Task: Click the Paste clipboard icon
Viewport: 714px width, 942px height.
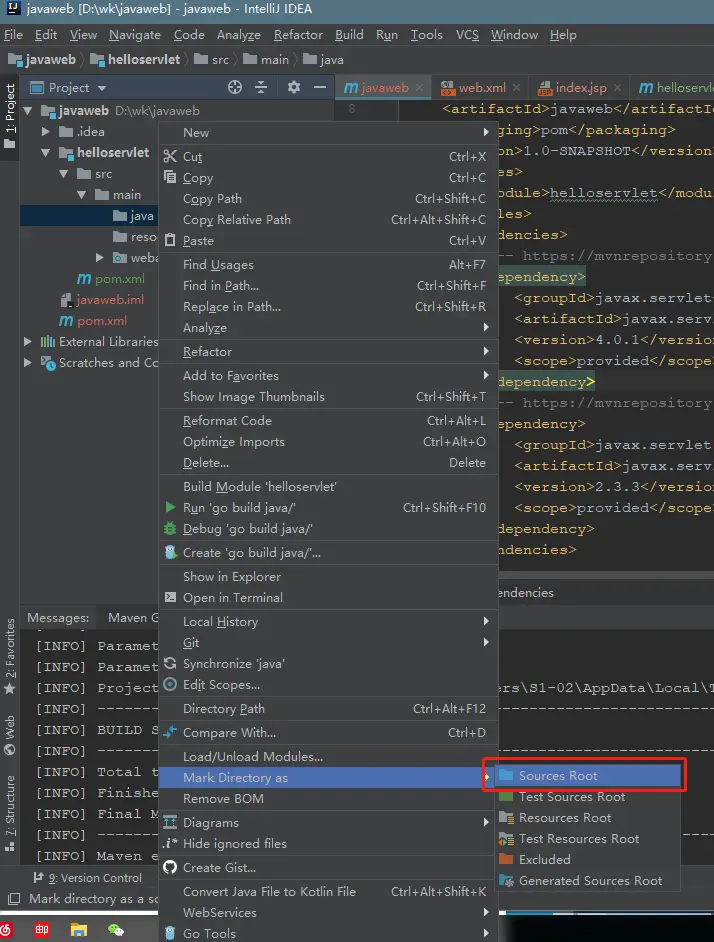Action: (170, 240)
